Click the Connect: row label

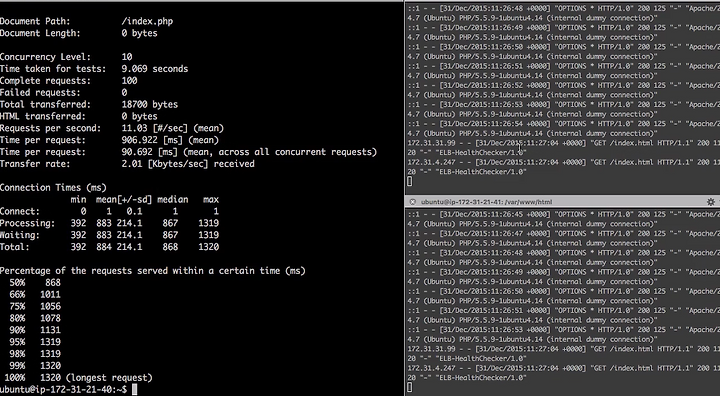pyautogui.click(x=20, y=211)
